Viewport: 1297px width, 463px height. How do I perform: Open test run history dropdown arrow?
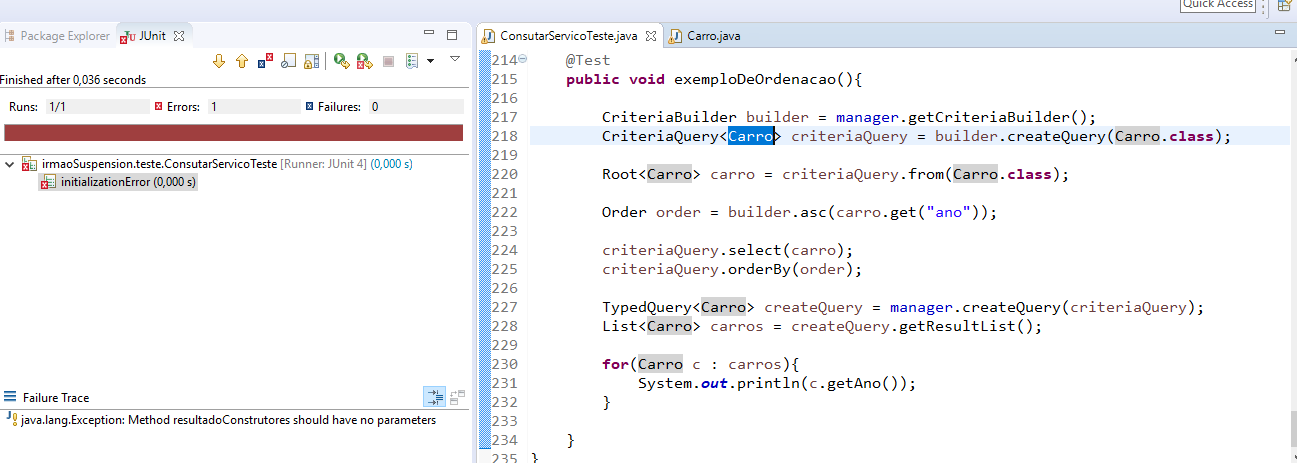point(430,61)
